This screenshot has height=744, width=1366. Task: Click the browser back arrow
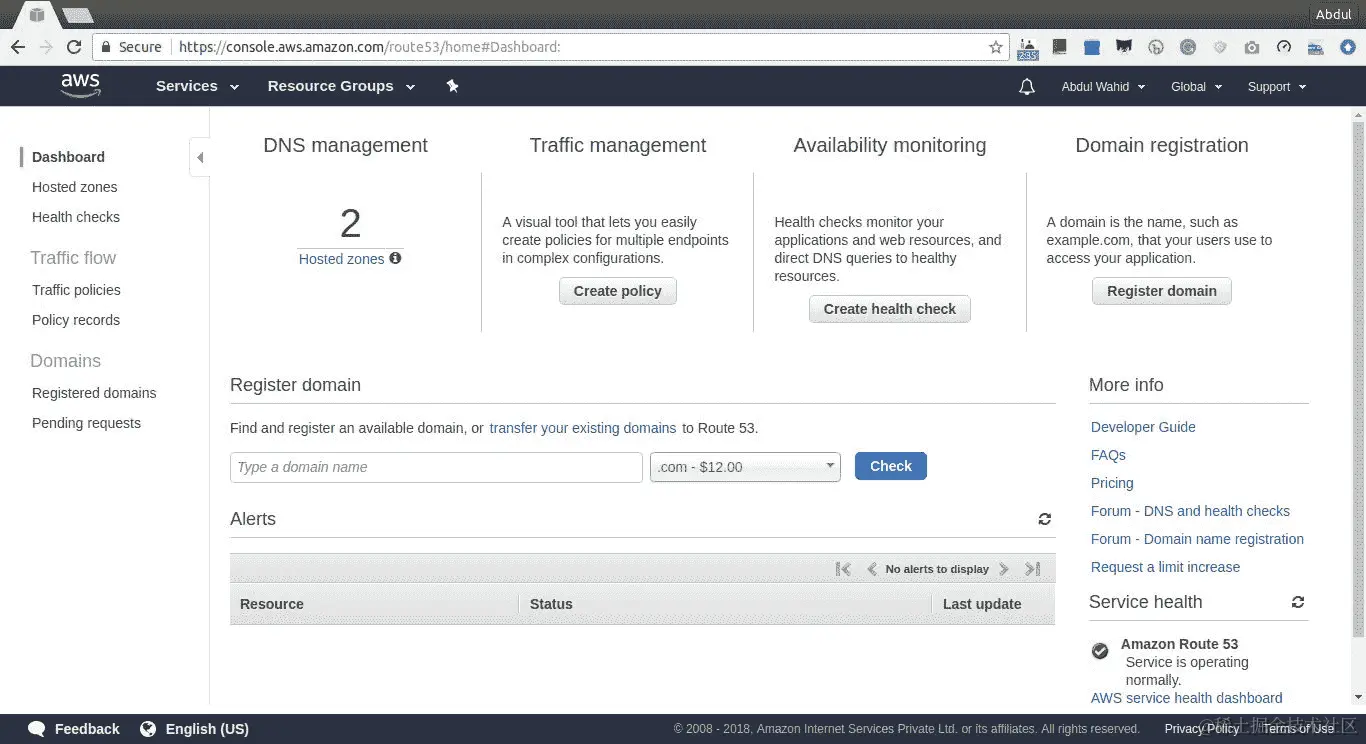point(18,47)
